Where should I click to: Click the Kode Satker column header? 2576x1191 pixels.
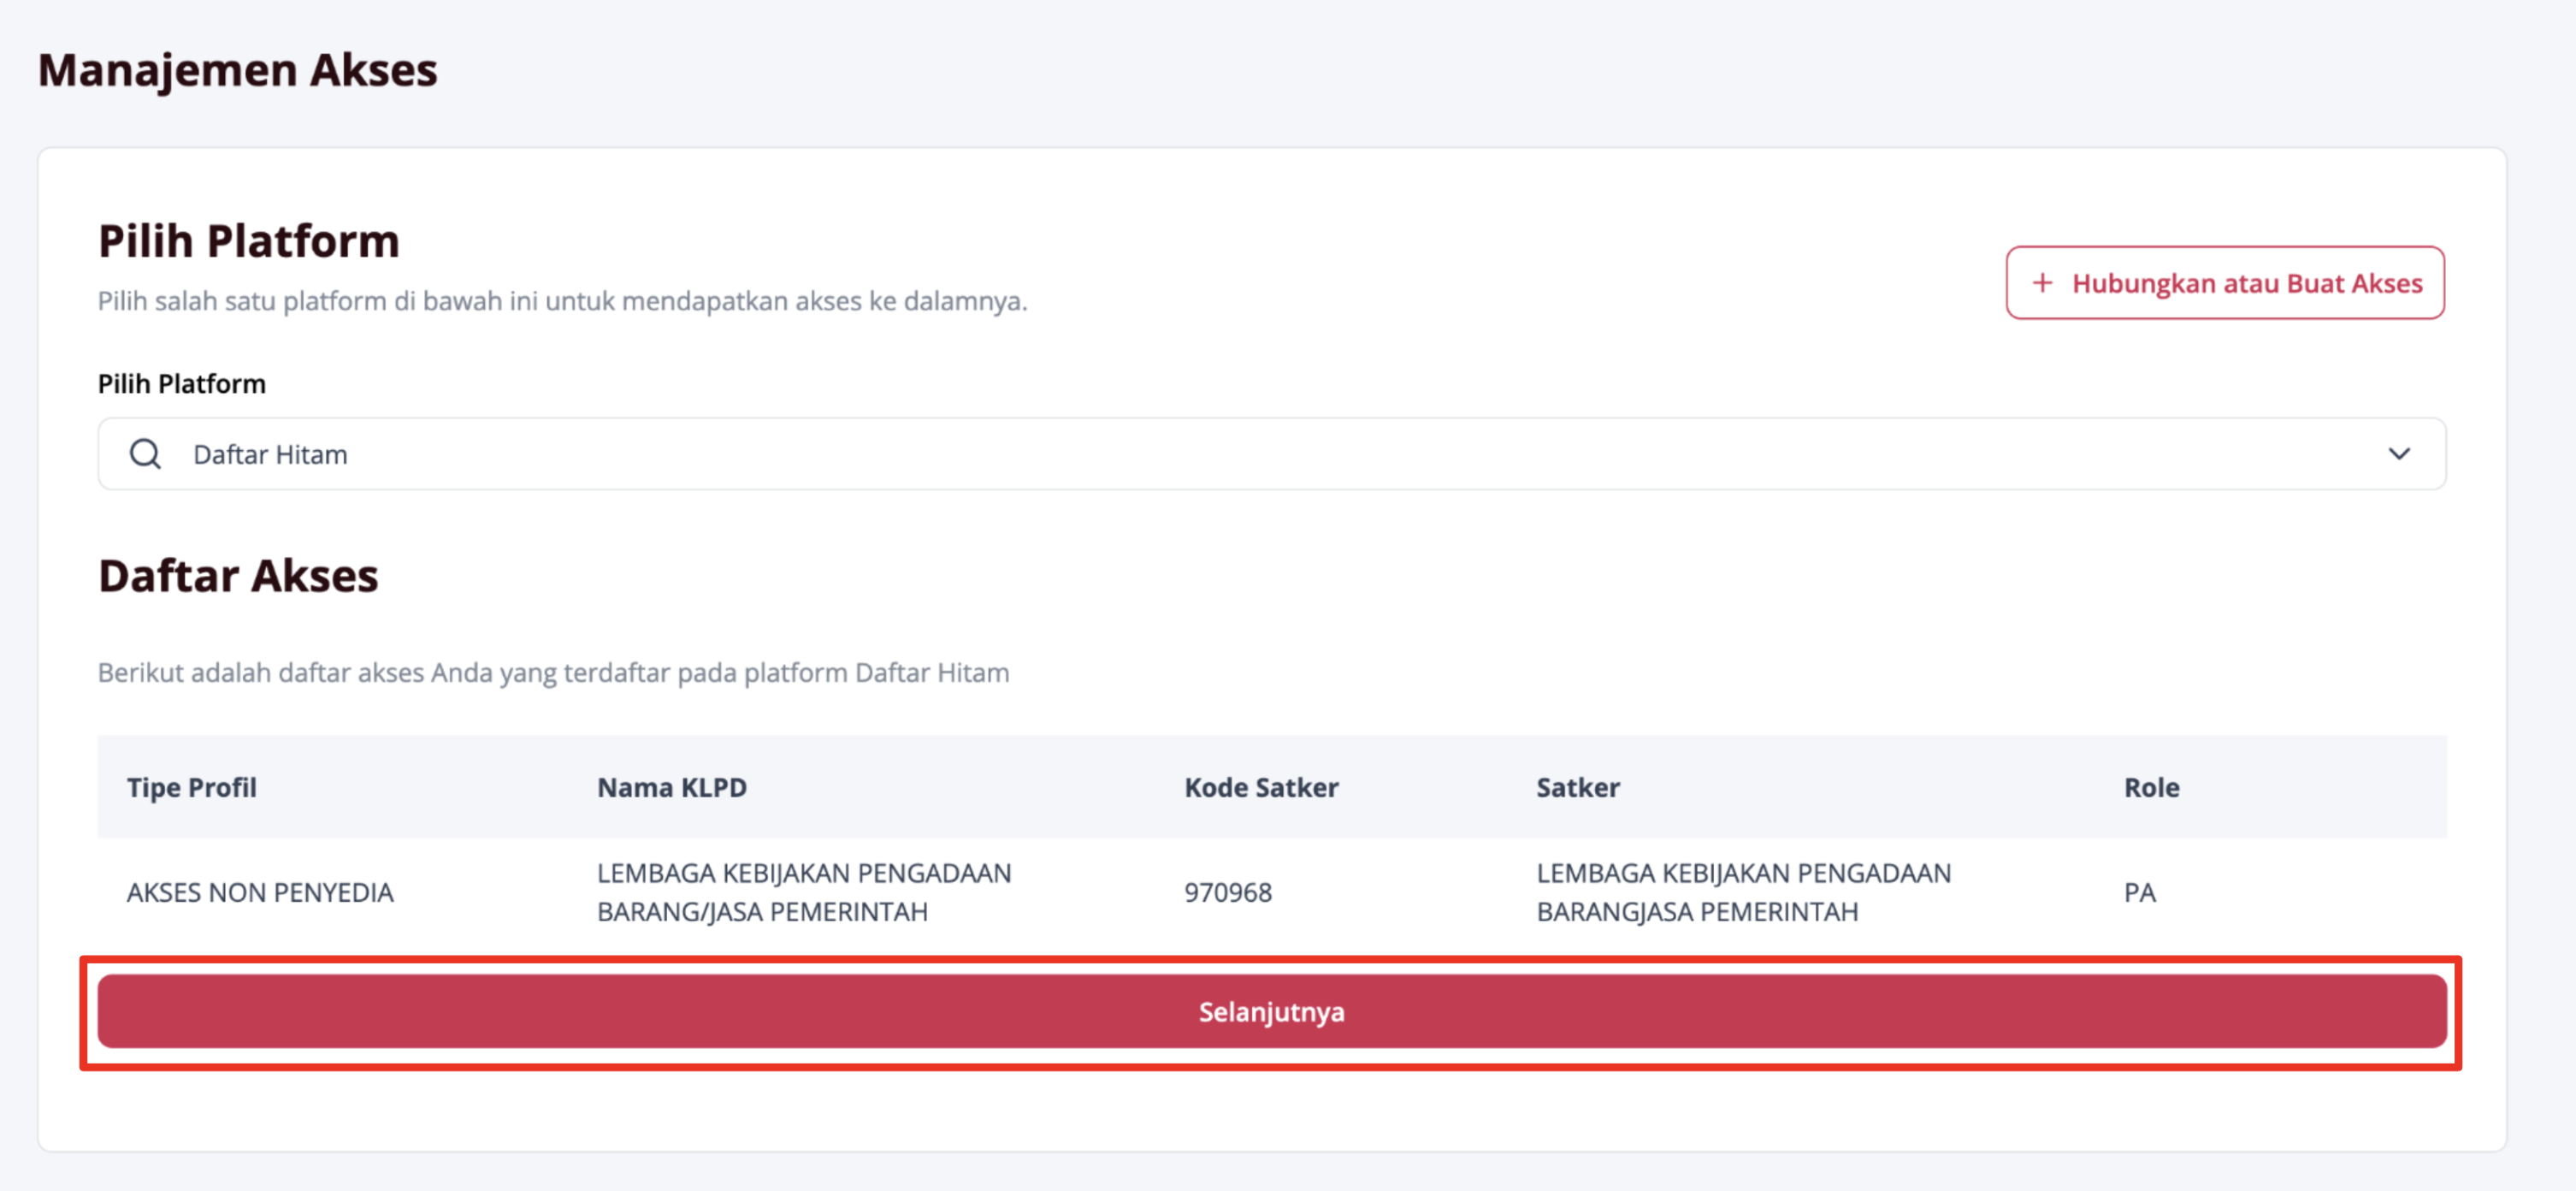coord(1261,787)
